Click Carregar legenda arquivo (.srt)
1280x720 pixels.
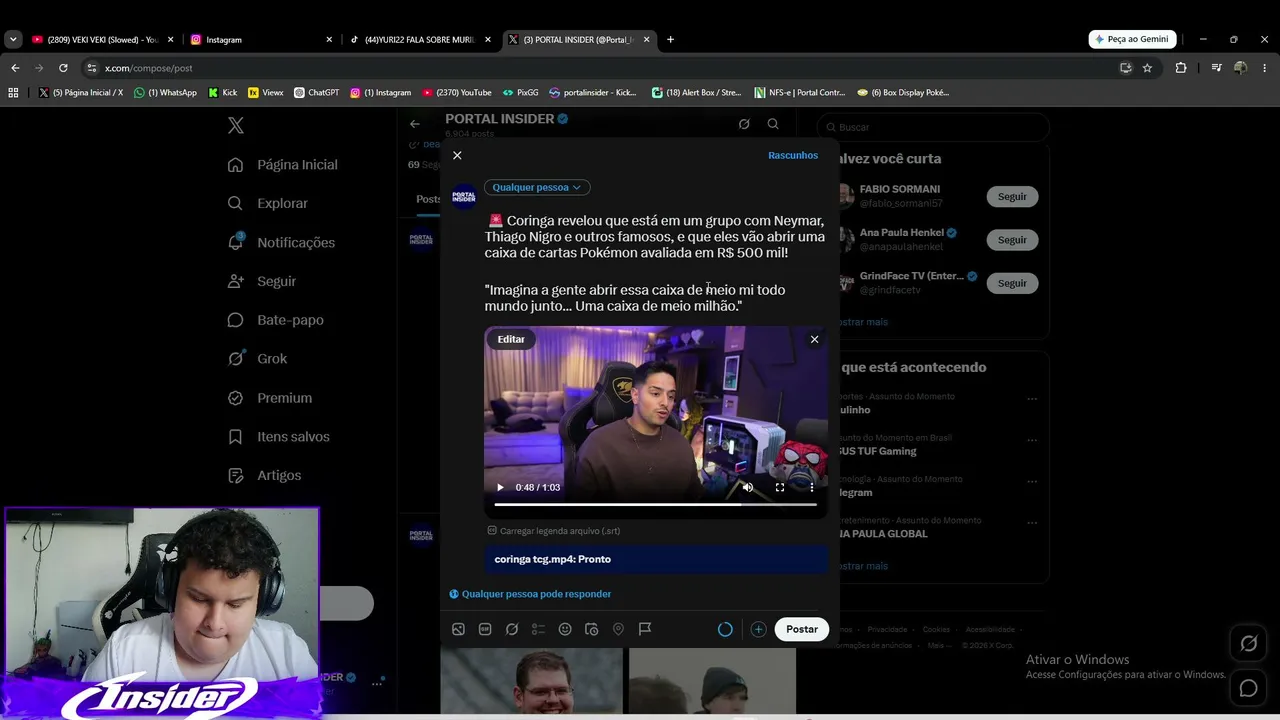point(554,531)
